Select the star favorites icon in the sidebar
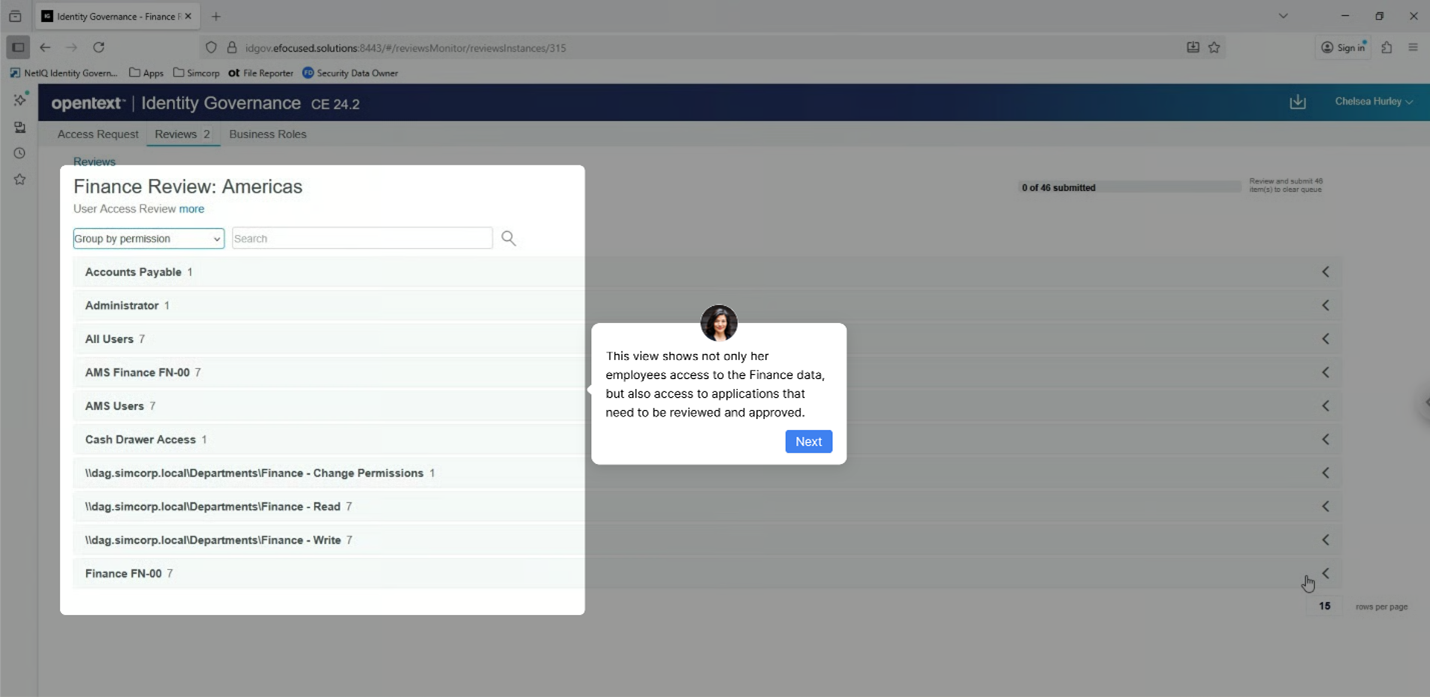The height and width of the screenshot is (697, 1430). pos(19,178)
